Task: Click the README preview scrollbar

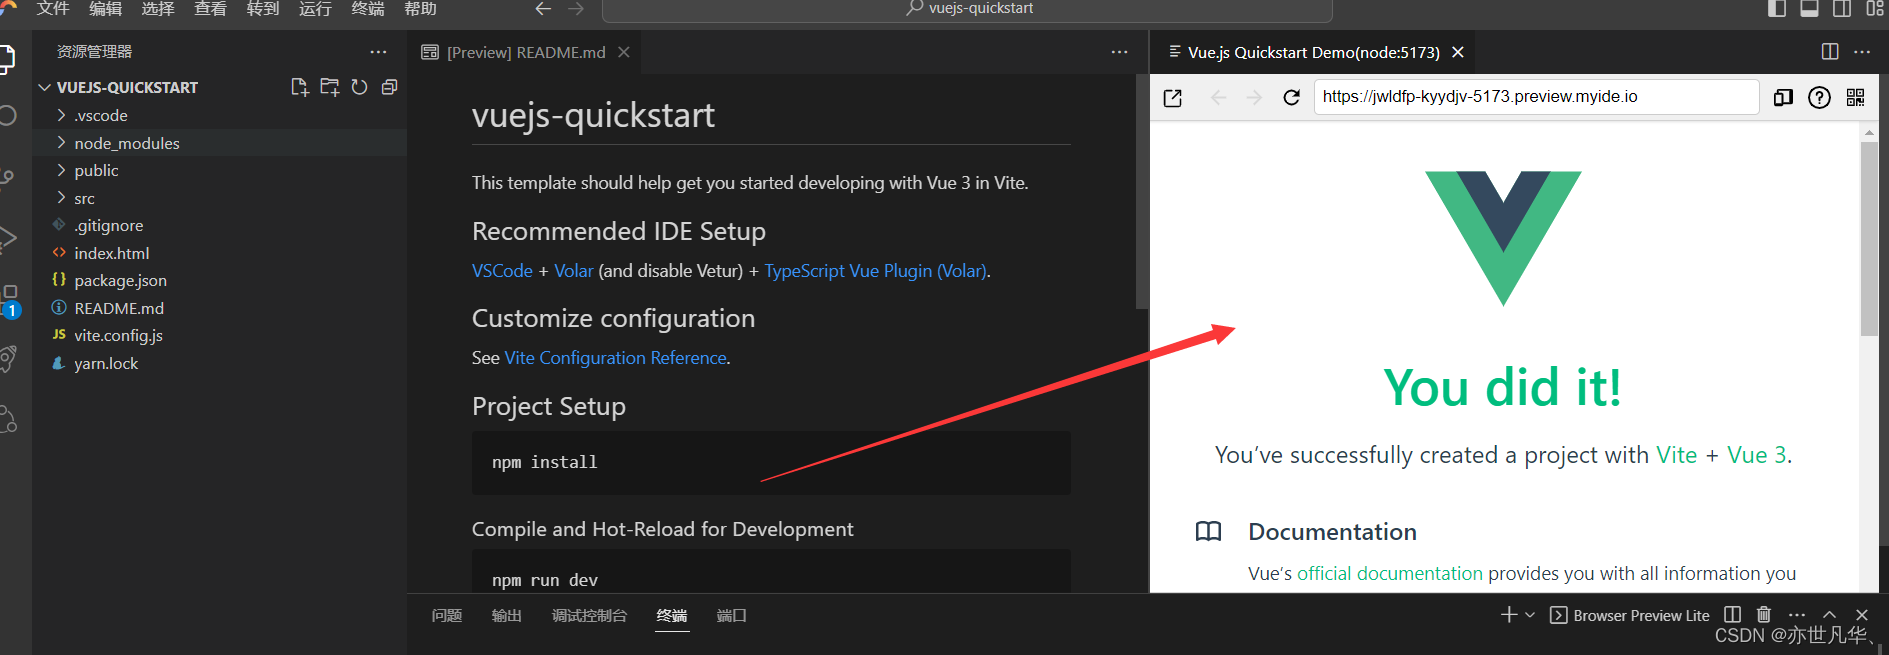Action: [x=1142, y=191]
